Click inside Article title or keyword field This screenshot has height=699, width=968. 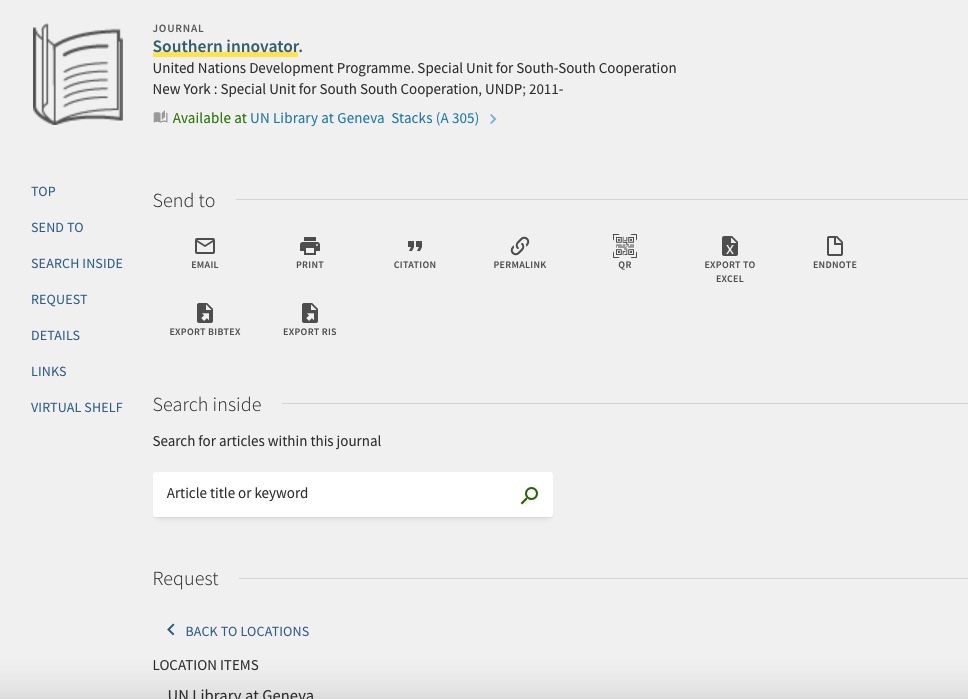335,494
